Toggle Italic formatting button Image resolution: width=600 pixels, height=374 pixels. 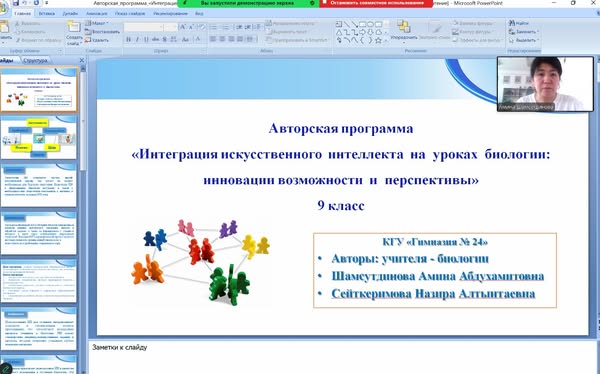point(137,39)
